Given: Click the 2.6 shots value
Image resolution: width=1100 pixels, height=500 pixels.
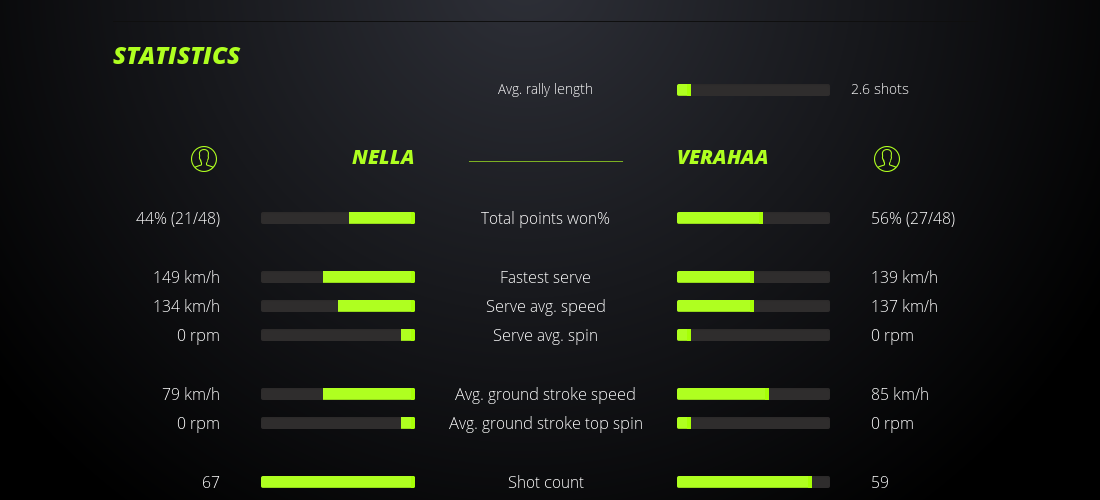Looking at the screenshot, I should (880, 89).
